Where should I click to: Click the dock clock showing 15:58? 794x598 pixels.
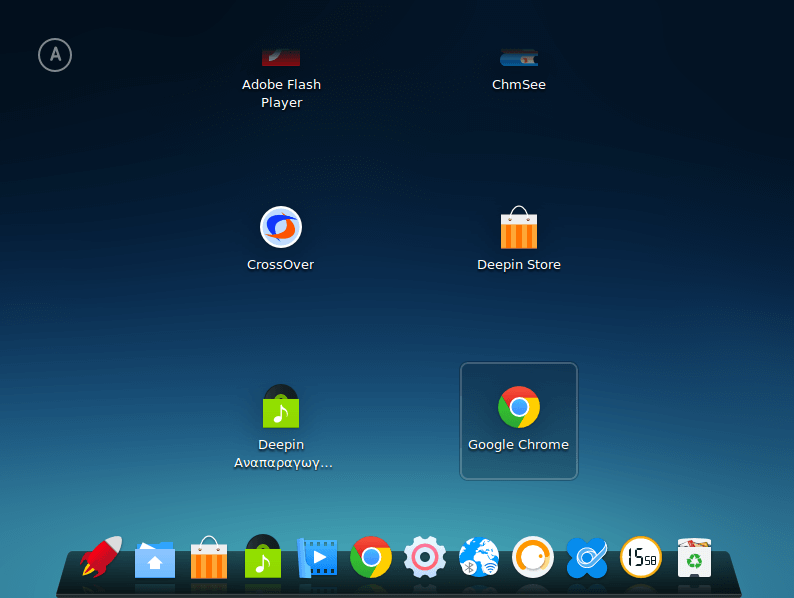click(641, 557)
